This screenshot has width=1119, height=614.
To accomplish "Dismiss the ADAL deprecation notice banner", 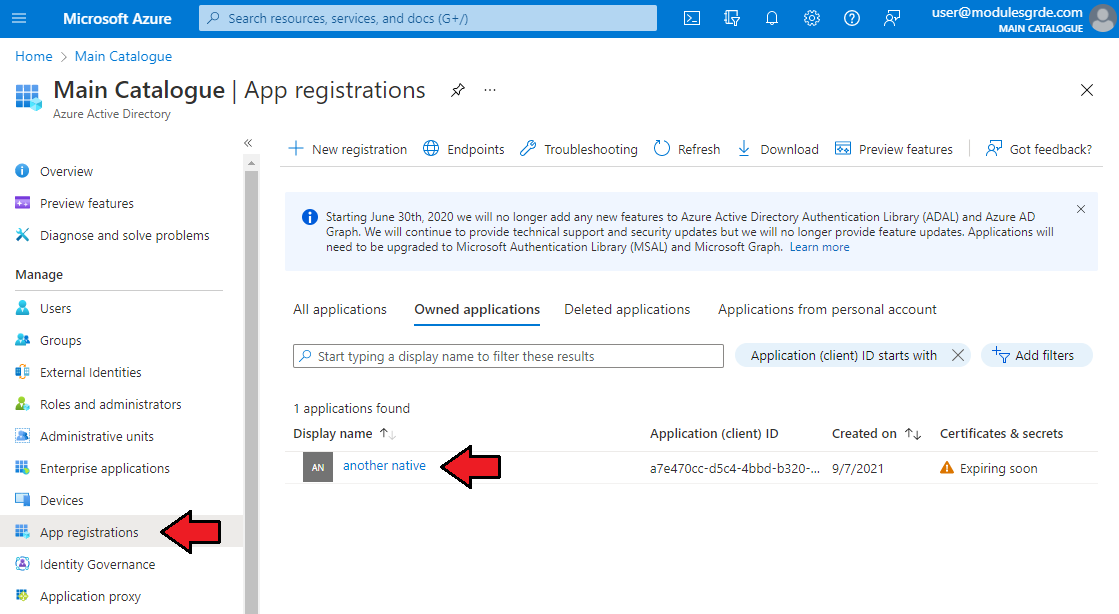I will pos(1080,209).
